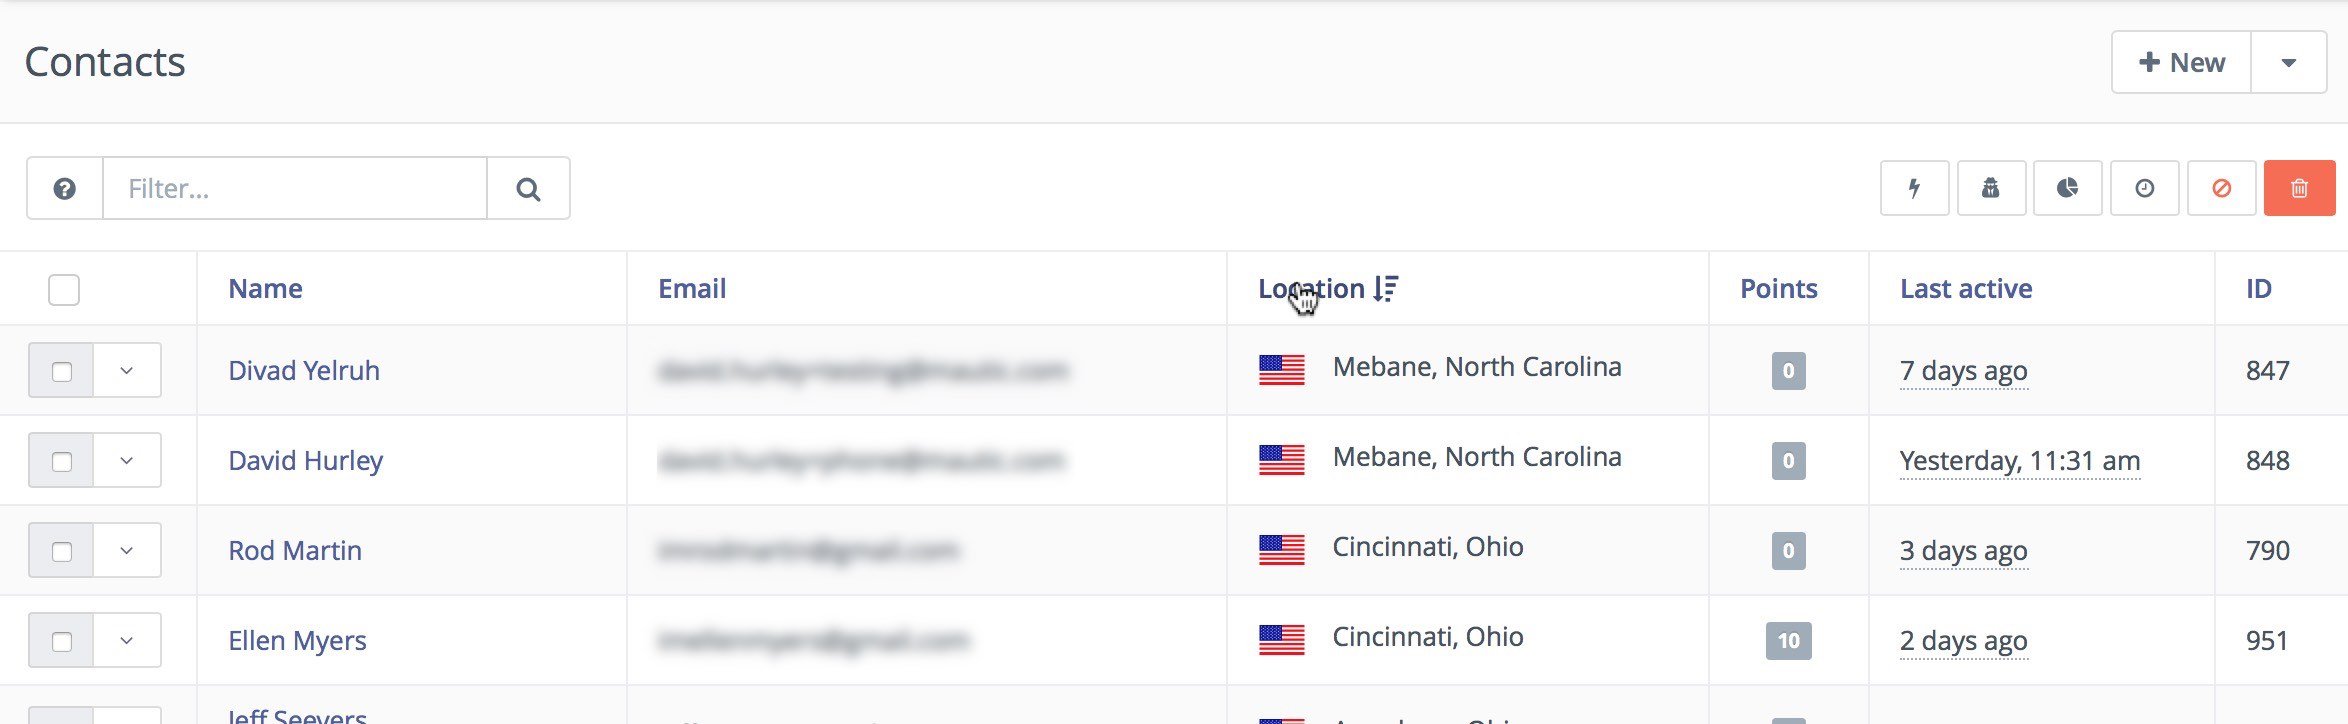Check the select-all contacts checkbox
The width and height of the screenshot is (2348, 724).
(63, 290)
